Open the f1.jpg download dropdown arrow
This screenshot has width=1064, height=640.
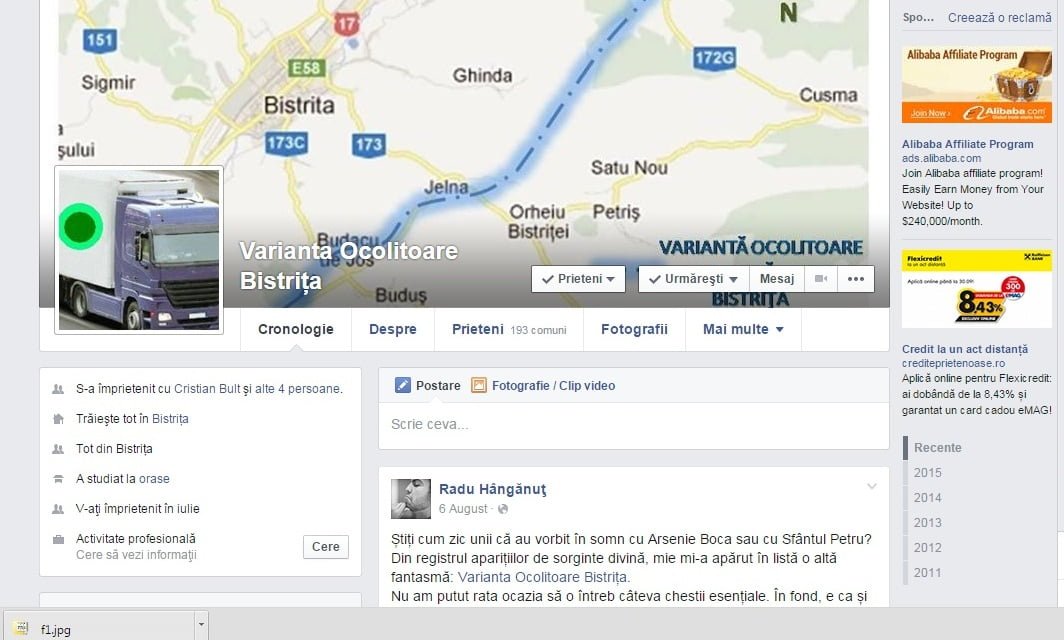tap(201, 625)
